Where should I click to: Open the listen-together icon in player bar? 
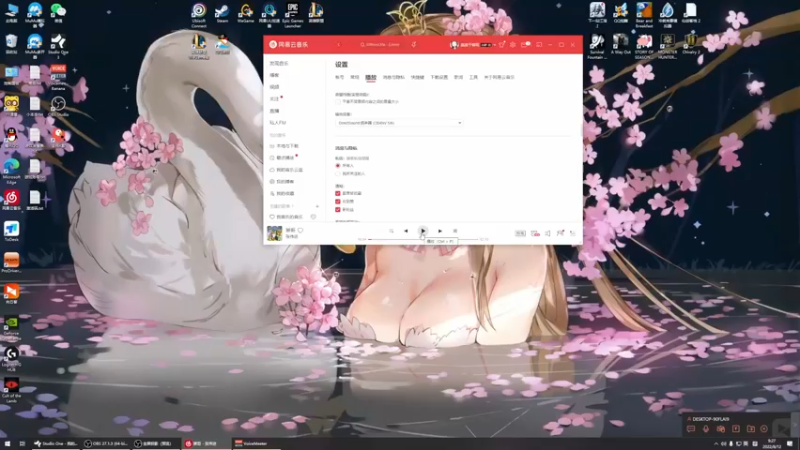coord(560,233)
